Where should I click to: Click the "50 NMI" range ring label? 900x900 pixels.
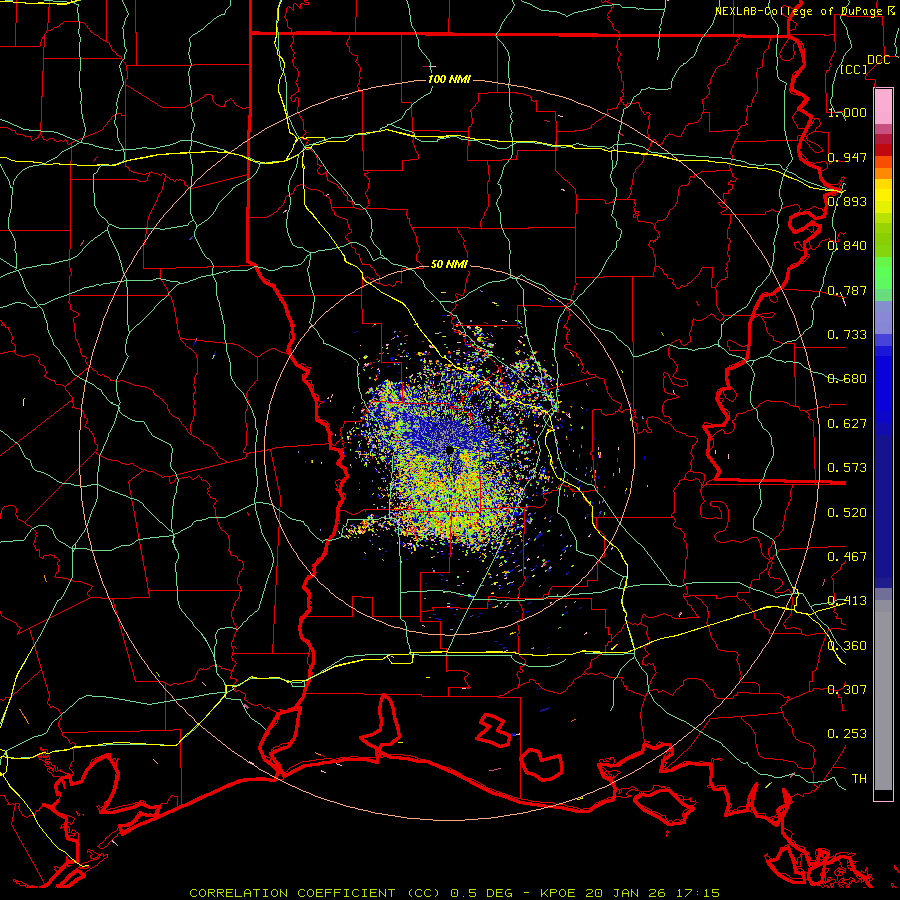(449, 264)
